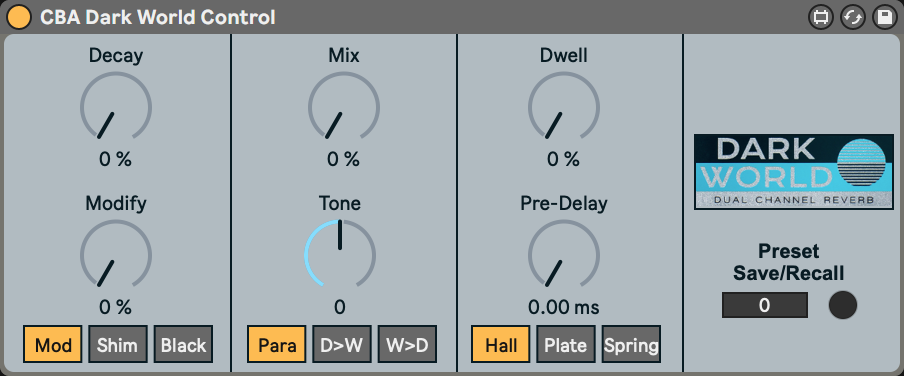904x376 pixels.
Task: Choose the Plate reverb type
Action: (x=566, y=345)
